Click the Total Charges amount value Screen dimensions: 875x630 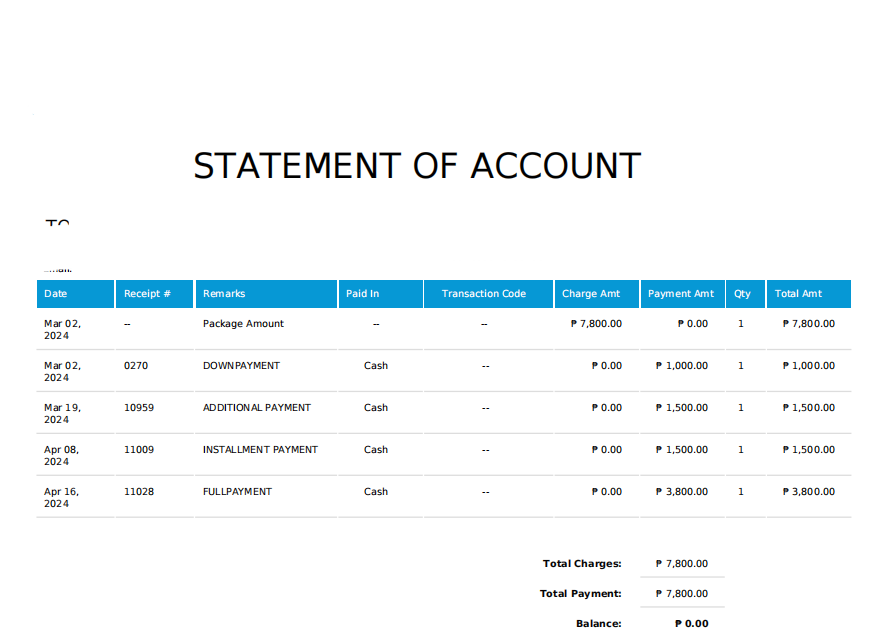click(x=682, y=564)
